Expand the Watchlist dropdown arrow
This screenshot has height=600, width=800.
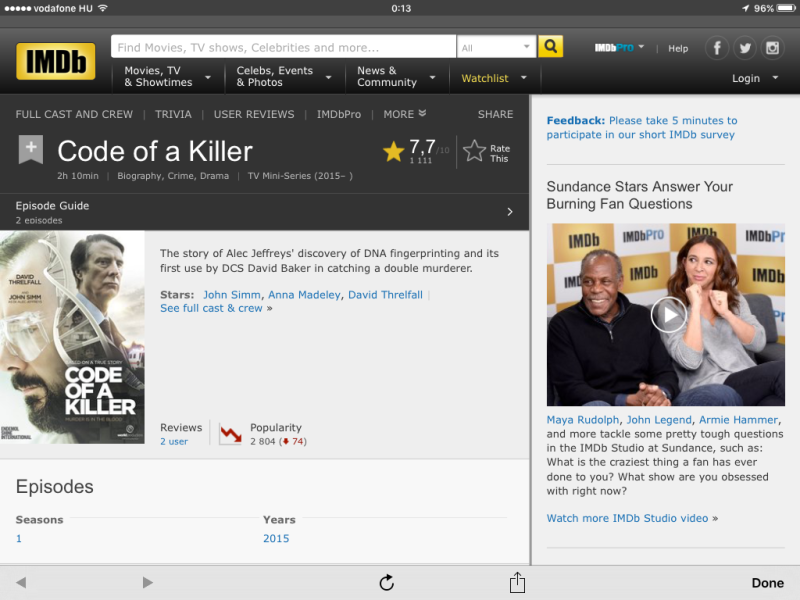[524, 78]
